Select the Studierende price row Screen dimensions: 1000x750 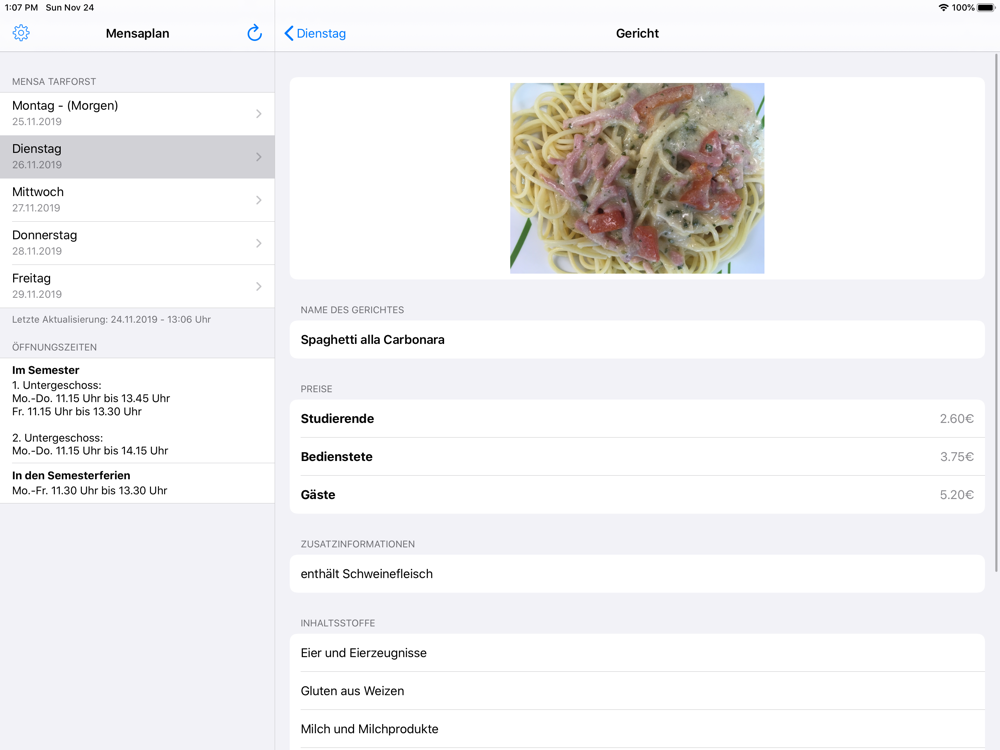pyautogui.click(x=637, y=418)
